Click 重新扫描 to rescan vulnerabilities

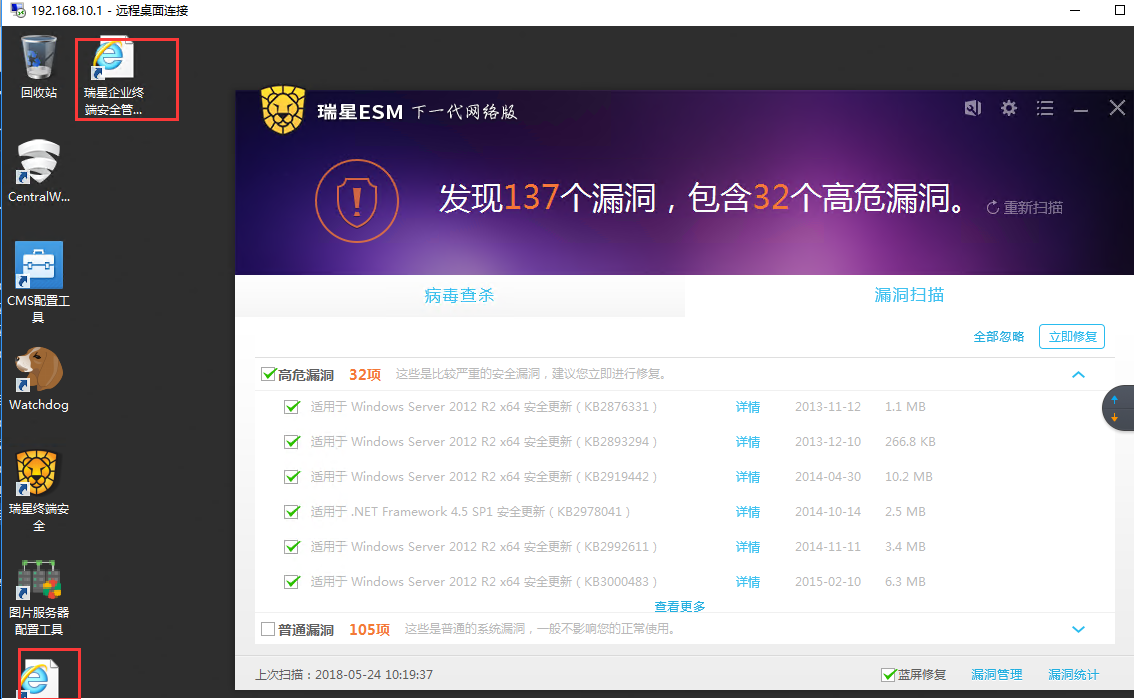[1025, 207]
